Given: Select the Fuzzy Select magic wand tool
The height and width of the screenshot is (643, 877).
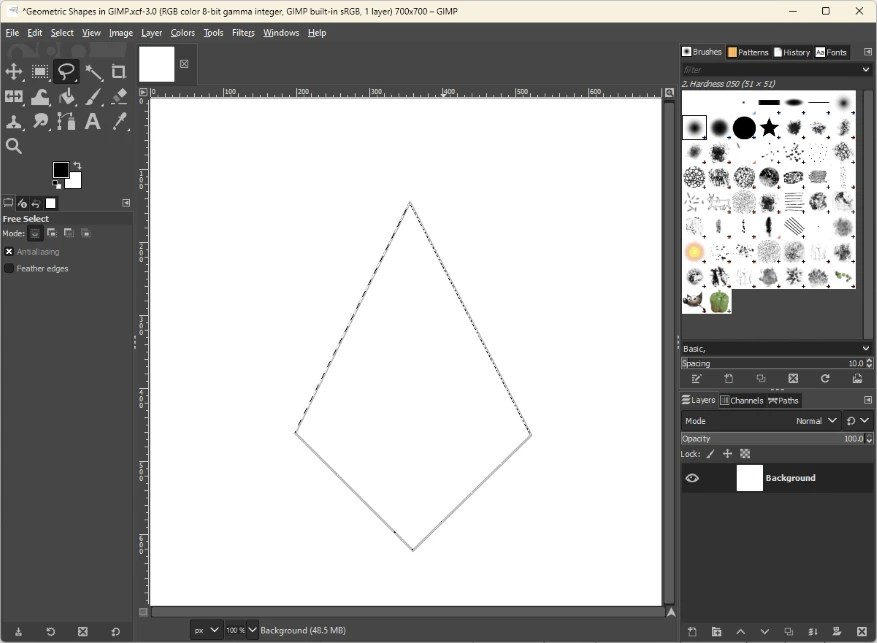Looking at the screenshot, I should (94, 71).
